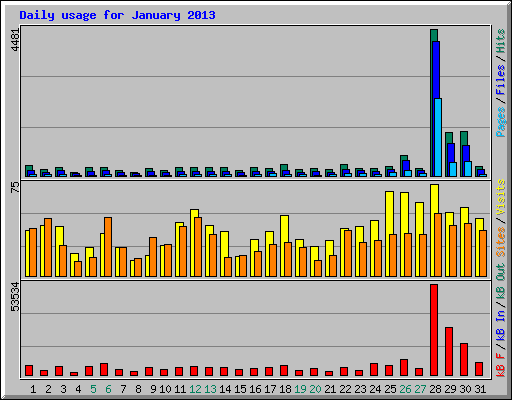Click day label 12 on x-axis
This screenshot has width=512, height=400.
tap(195, 389)
